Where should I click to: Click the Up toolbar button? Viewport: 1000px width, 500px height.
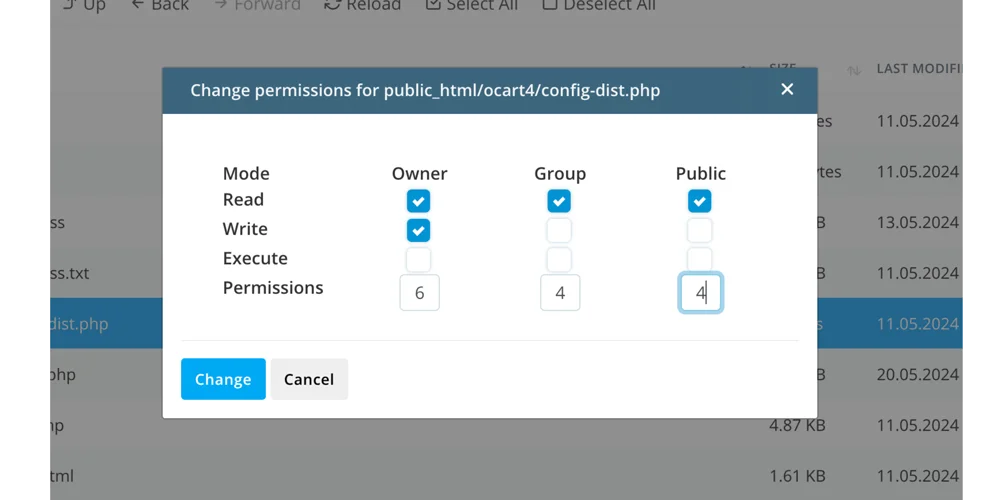pyautogui.click(x=84, y=5)
